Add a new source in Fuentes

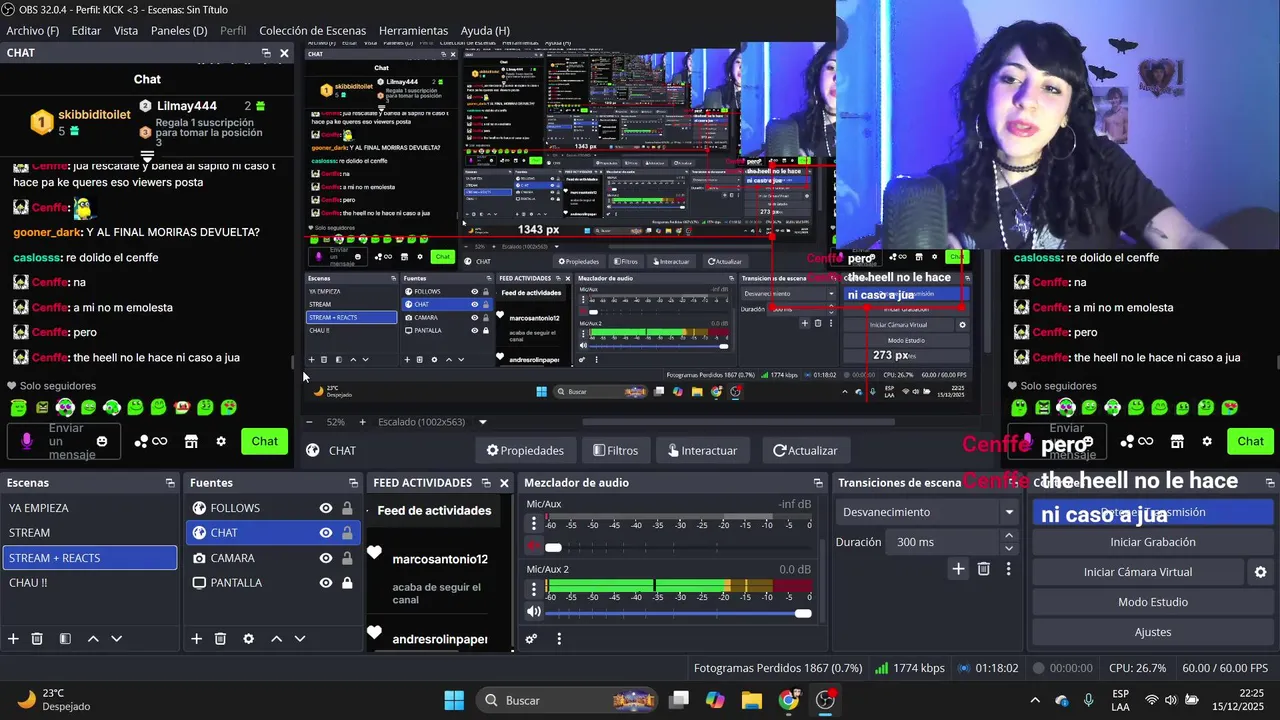tap(197, 639)
